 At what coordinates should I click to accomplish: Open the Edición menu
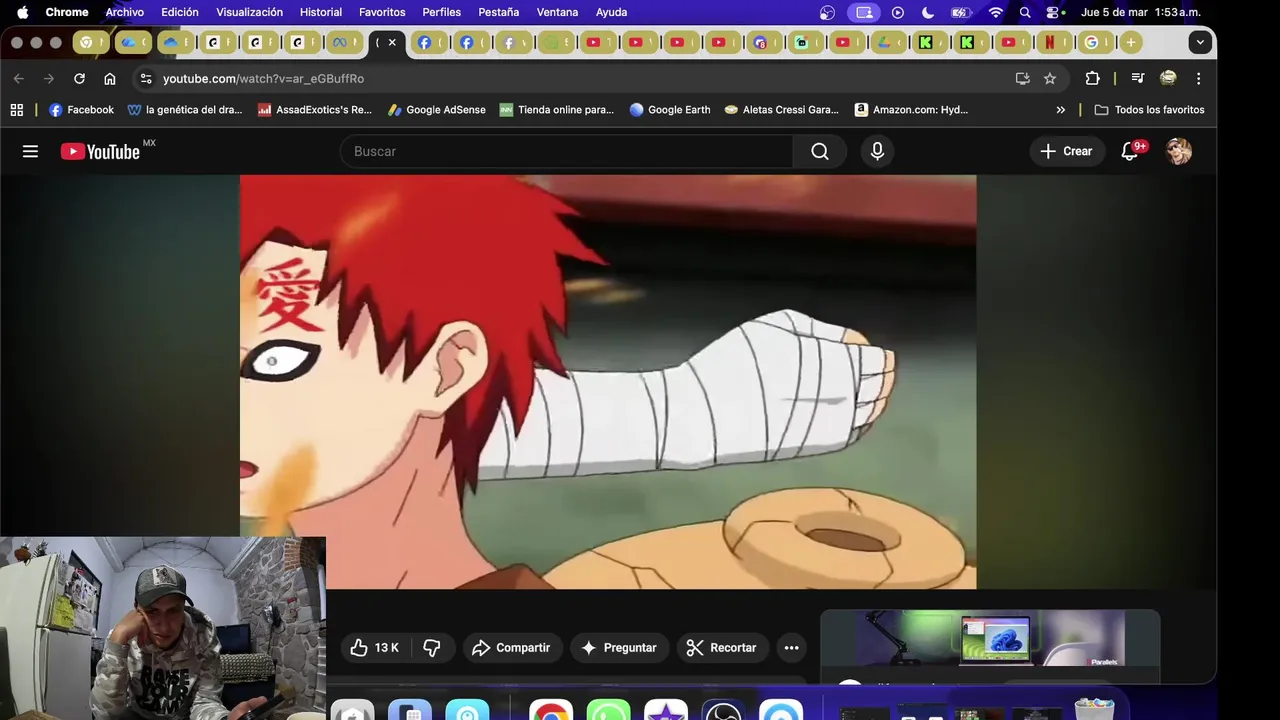click(x=180, y=12)
